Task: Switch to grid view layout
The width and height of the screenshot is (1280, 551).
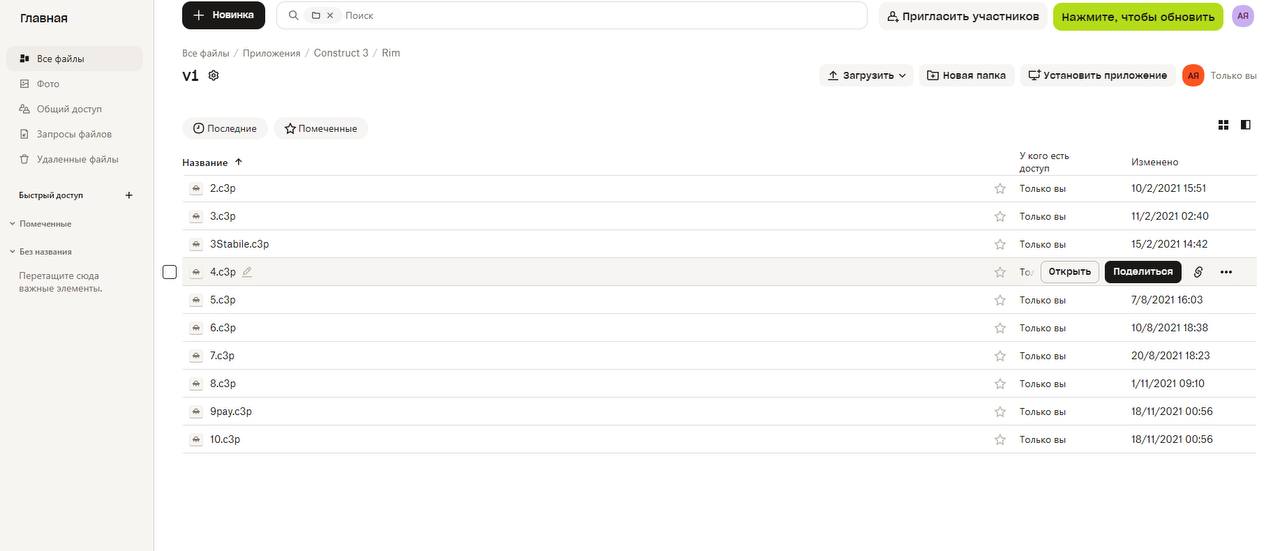Action: tap(1223, 125)
